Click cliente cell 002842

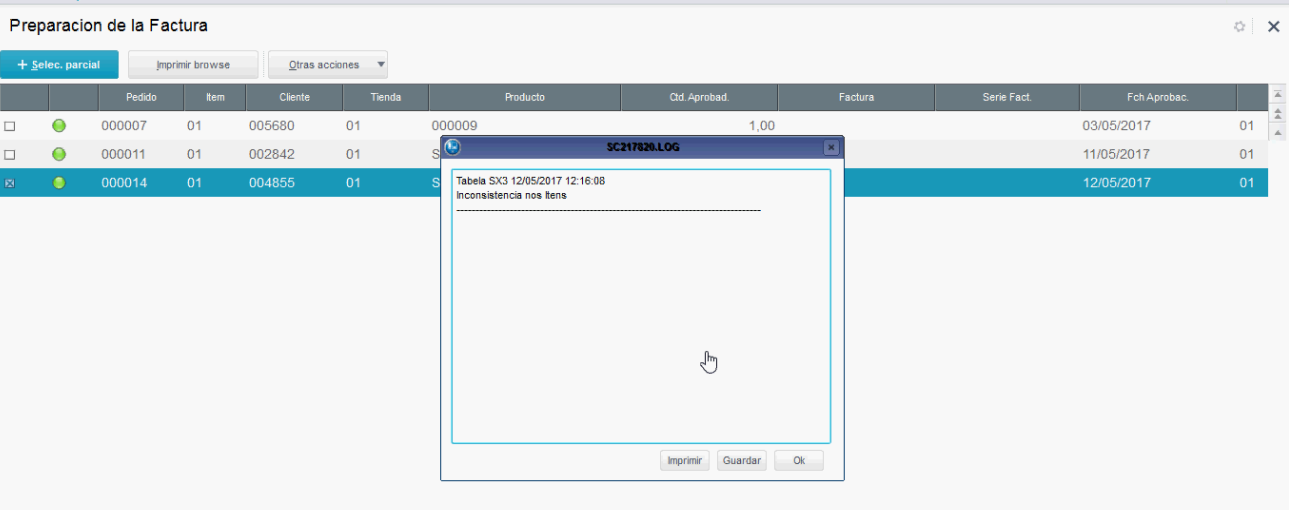pos(271,154)
